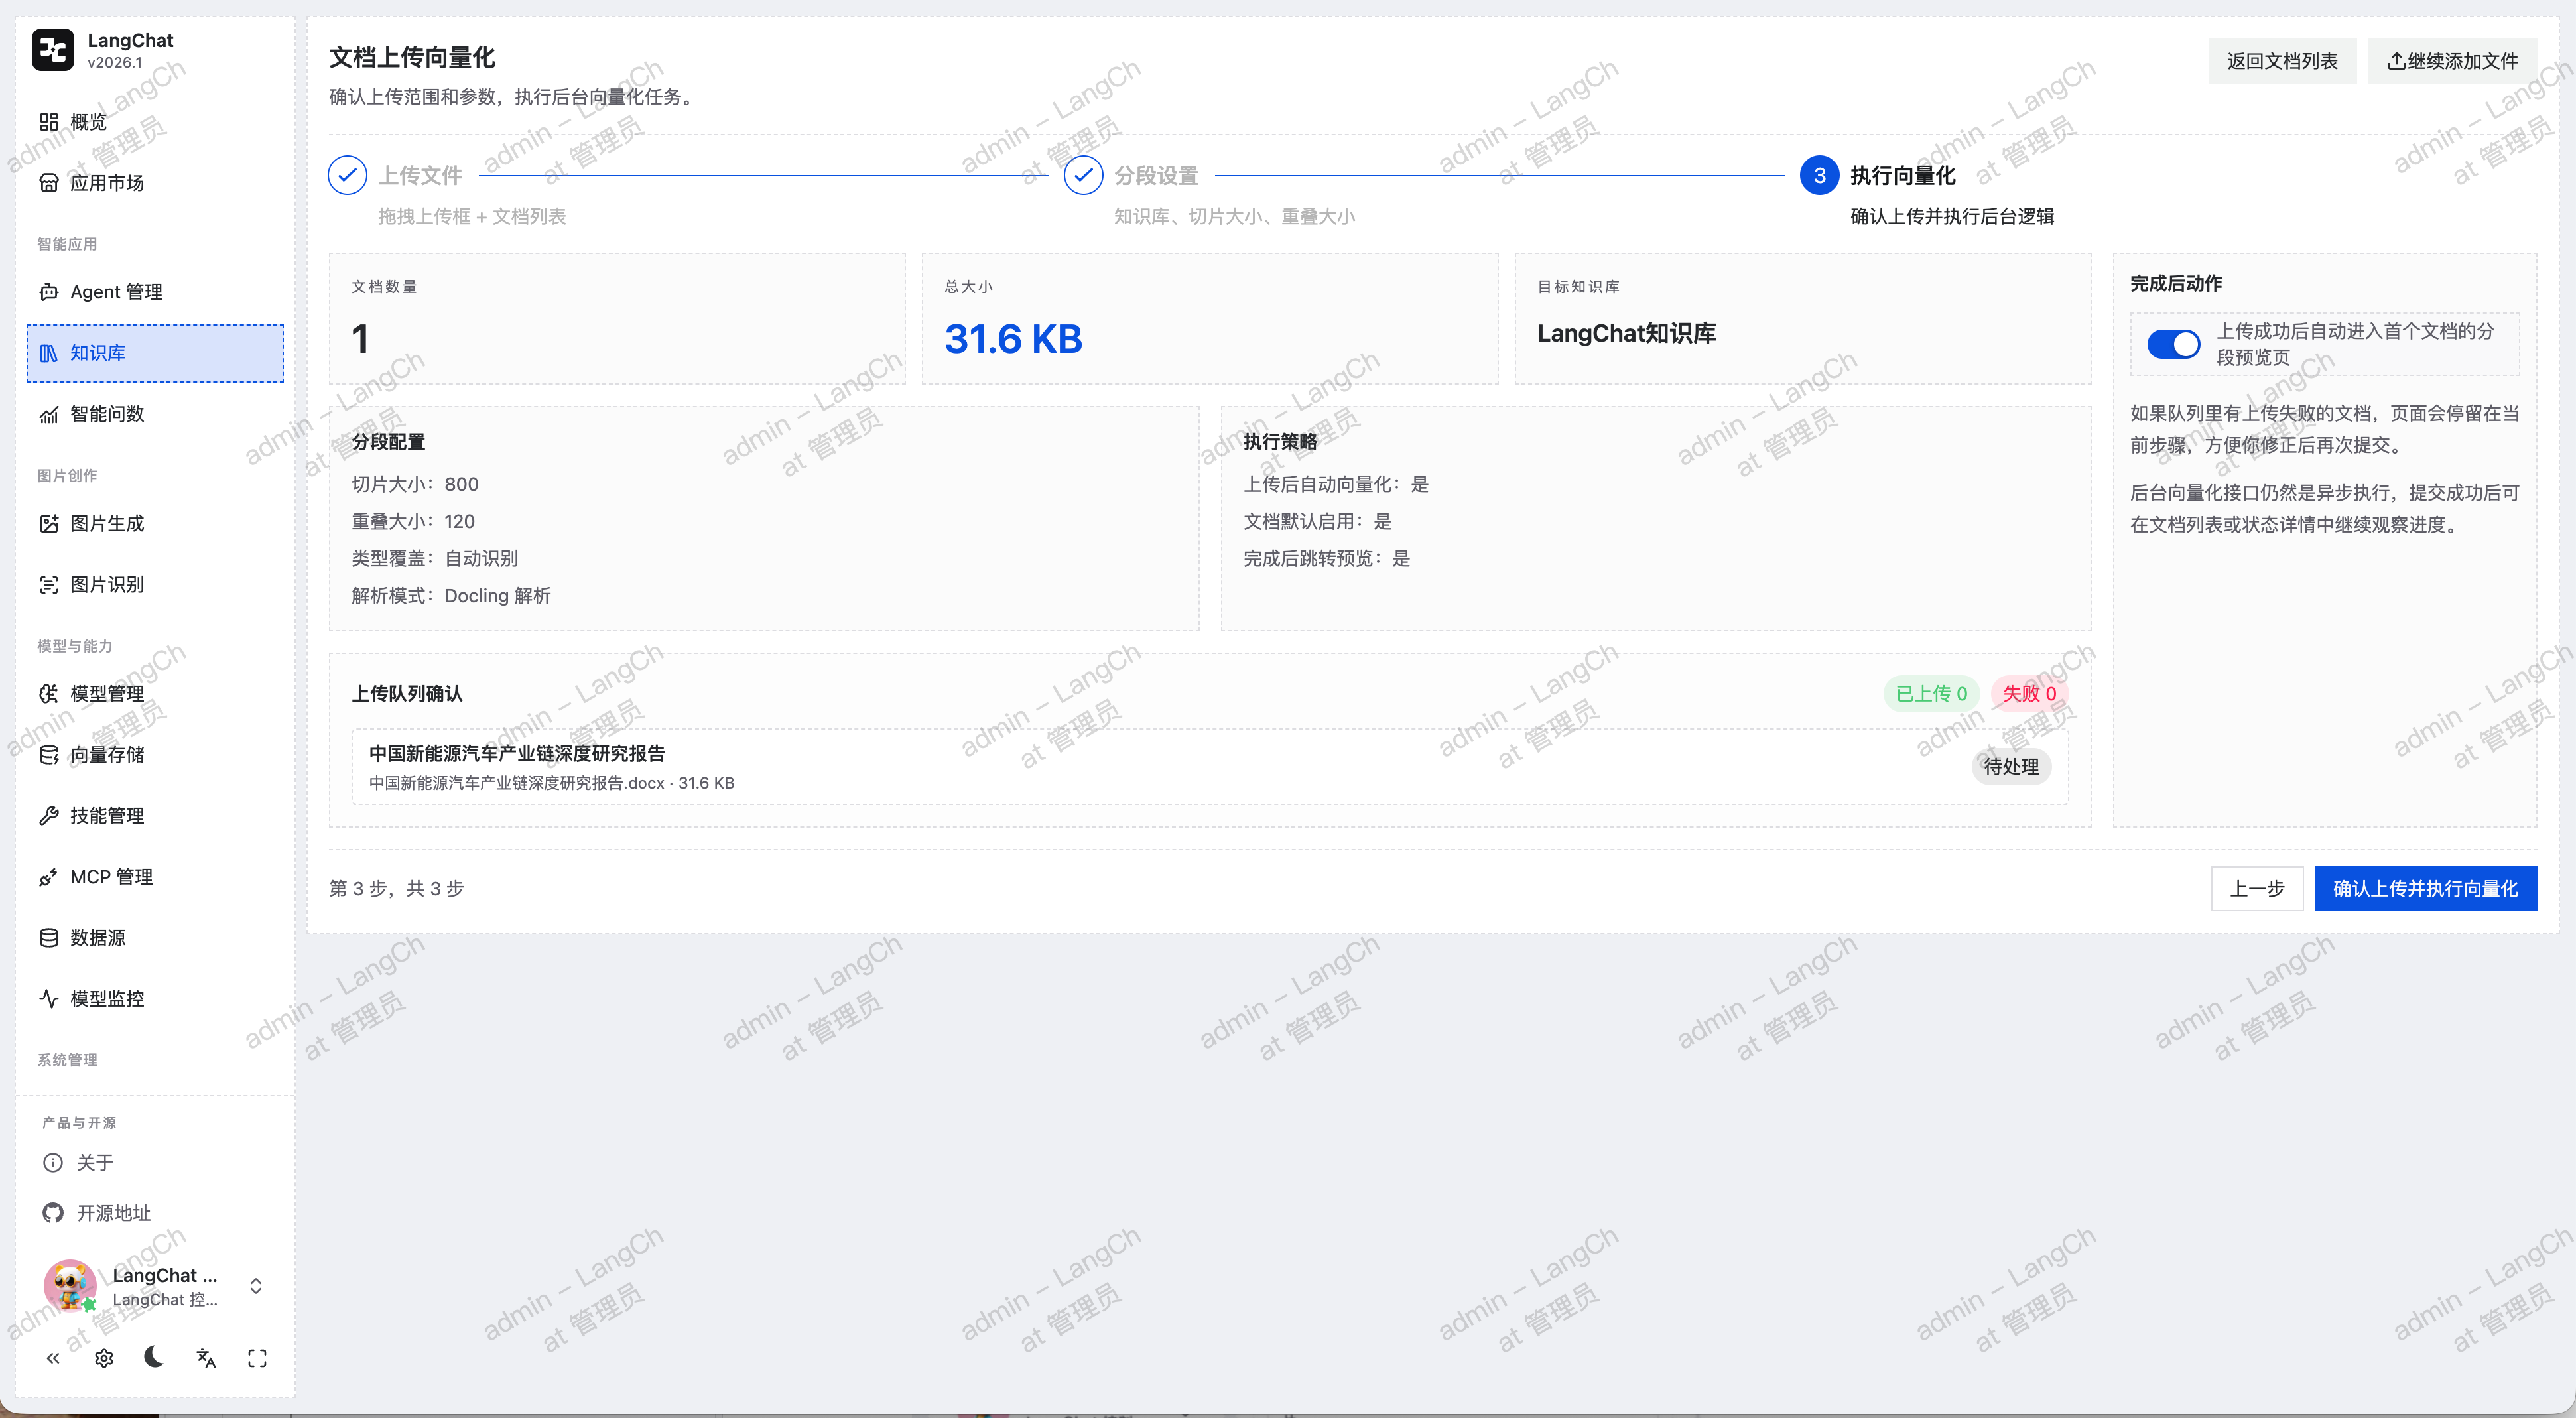Click the 向量存储 database icon

pos(49,755)
